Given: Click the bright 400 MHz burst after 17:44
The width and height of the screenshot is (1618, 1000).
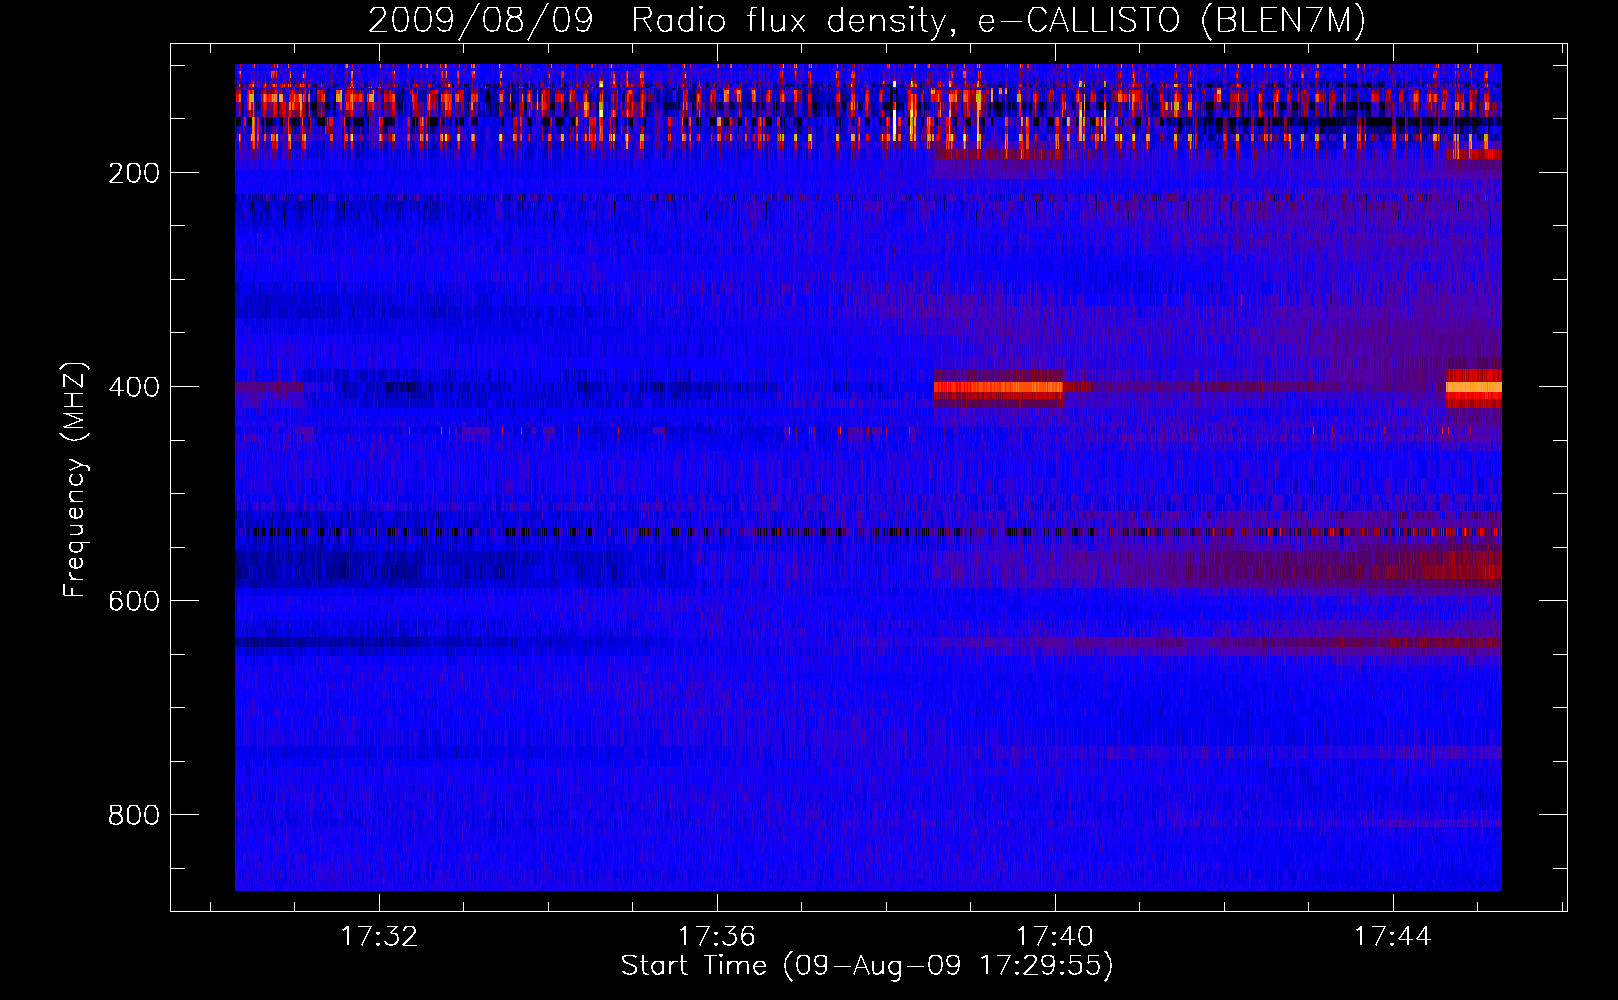Looking at the screenshot, I should (1474, 388).
